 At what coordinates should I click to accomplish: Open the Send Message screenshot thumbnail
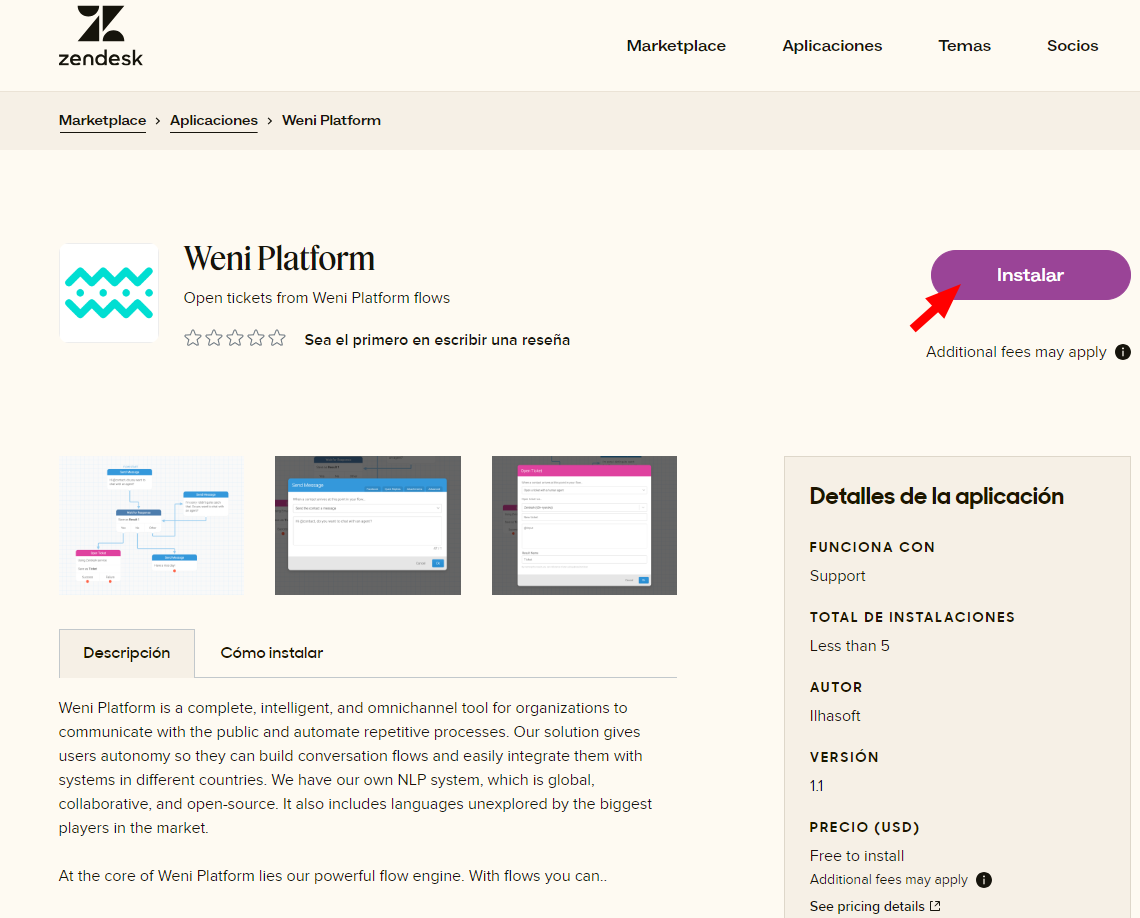tap(367, 525)
